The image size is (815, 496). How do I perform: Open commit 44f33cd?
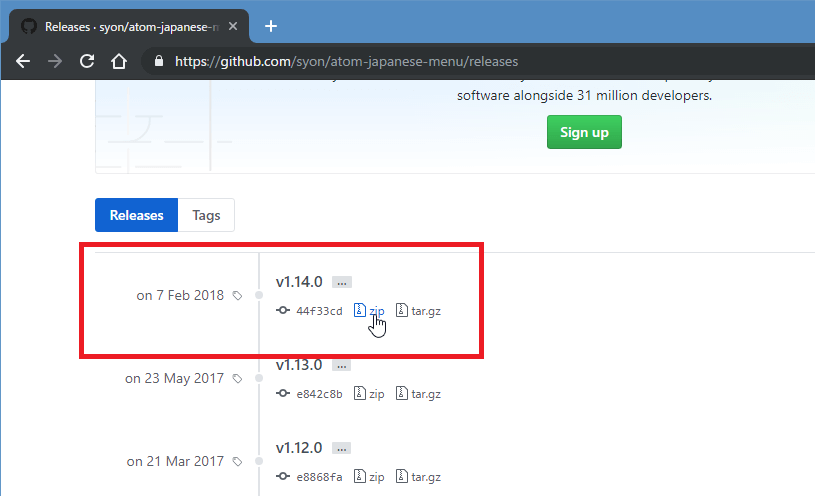(x=318, y=311)
